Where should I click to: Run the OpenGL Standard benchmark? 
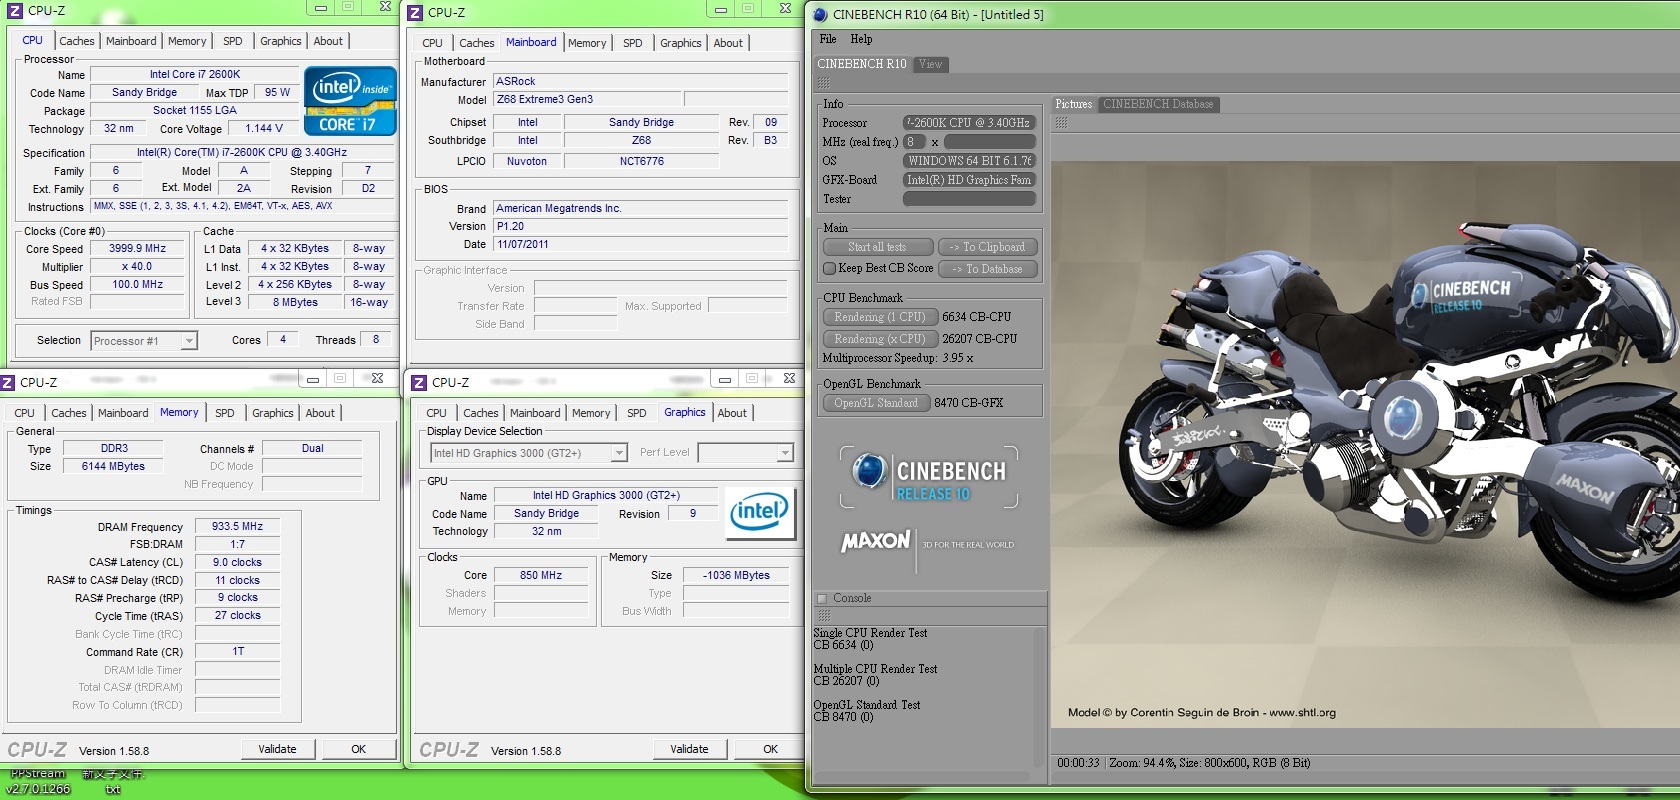(x=876, y=403)
